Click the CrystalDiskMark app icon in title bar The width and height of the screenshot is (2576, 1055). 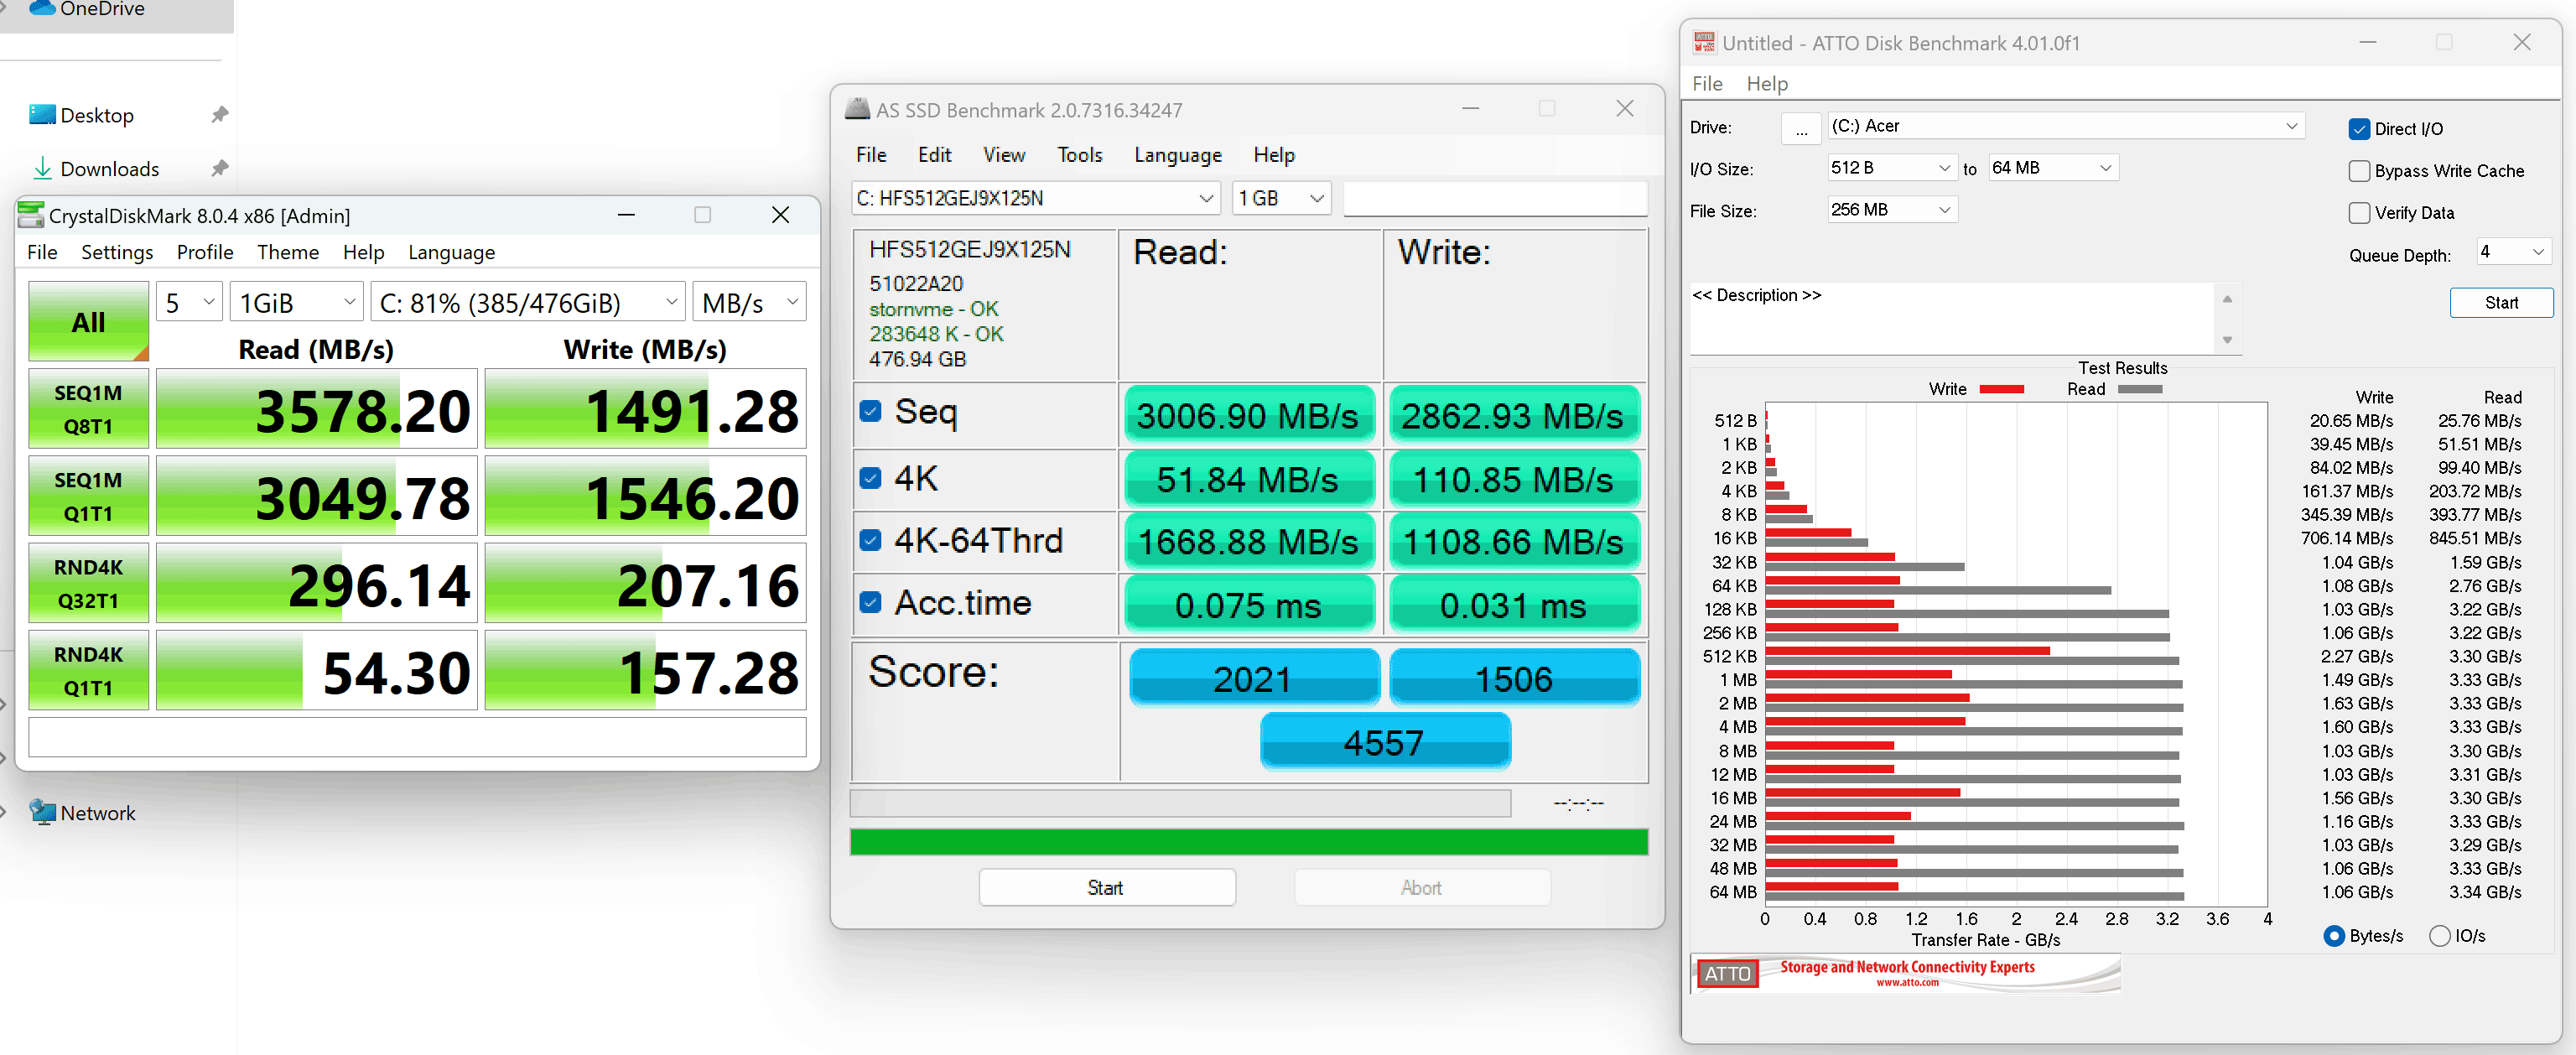click(x=31, y=215)
